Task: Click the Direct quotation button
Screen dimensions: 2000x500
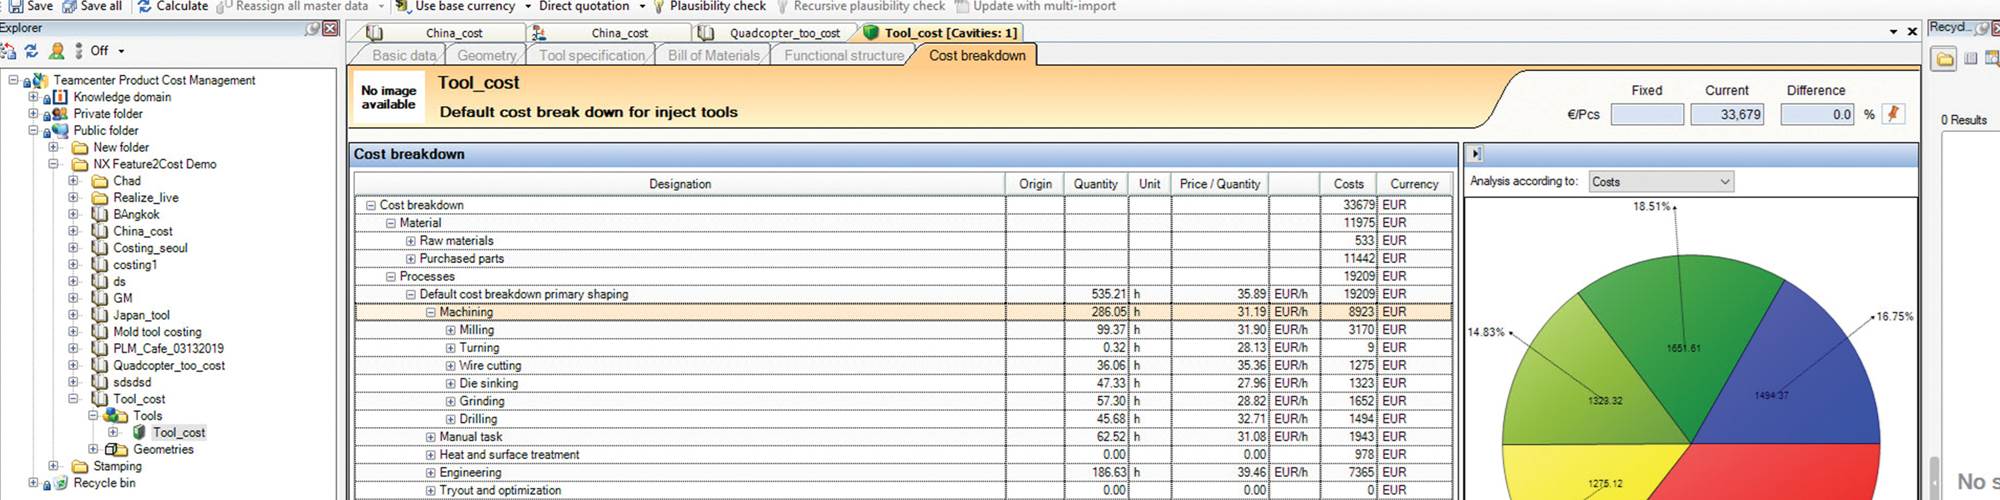Action: [584, 6]
